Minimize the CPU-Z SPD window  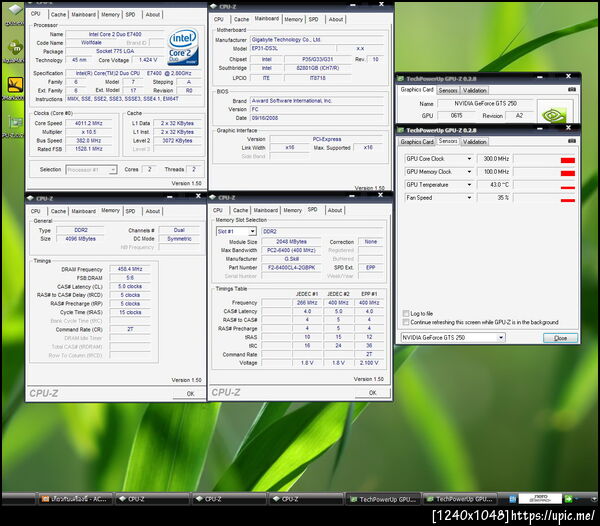pos(352,196)
